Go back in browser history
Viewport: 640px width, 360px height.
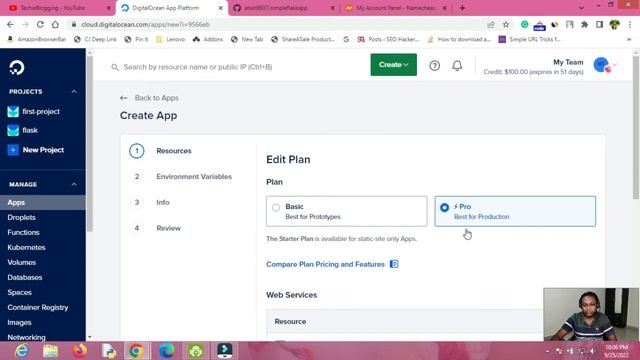(x=10, y=24)
